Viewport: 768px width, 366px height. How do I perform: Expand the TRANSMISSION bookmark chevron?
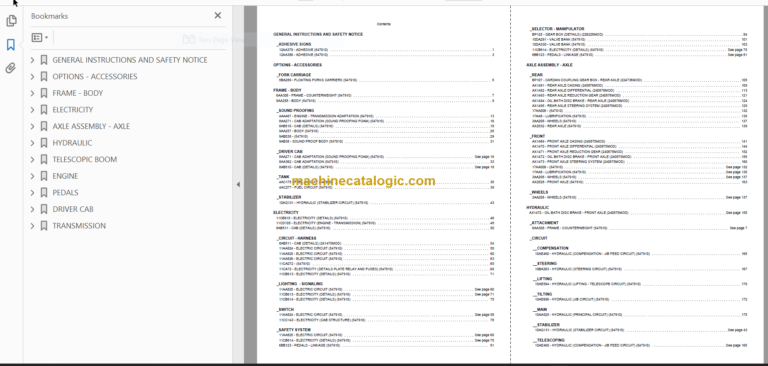pos(32,226)
